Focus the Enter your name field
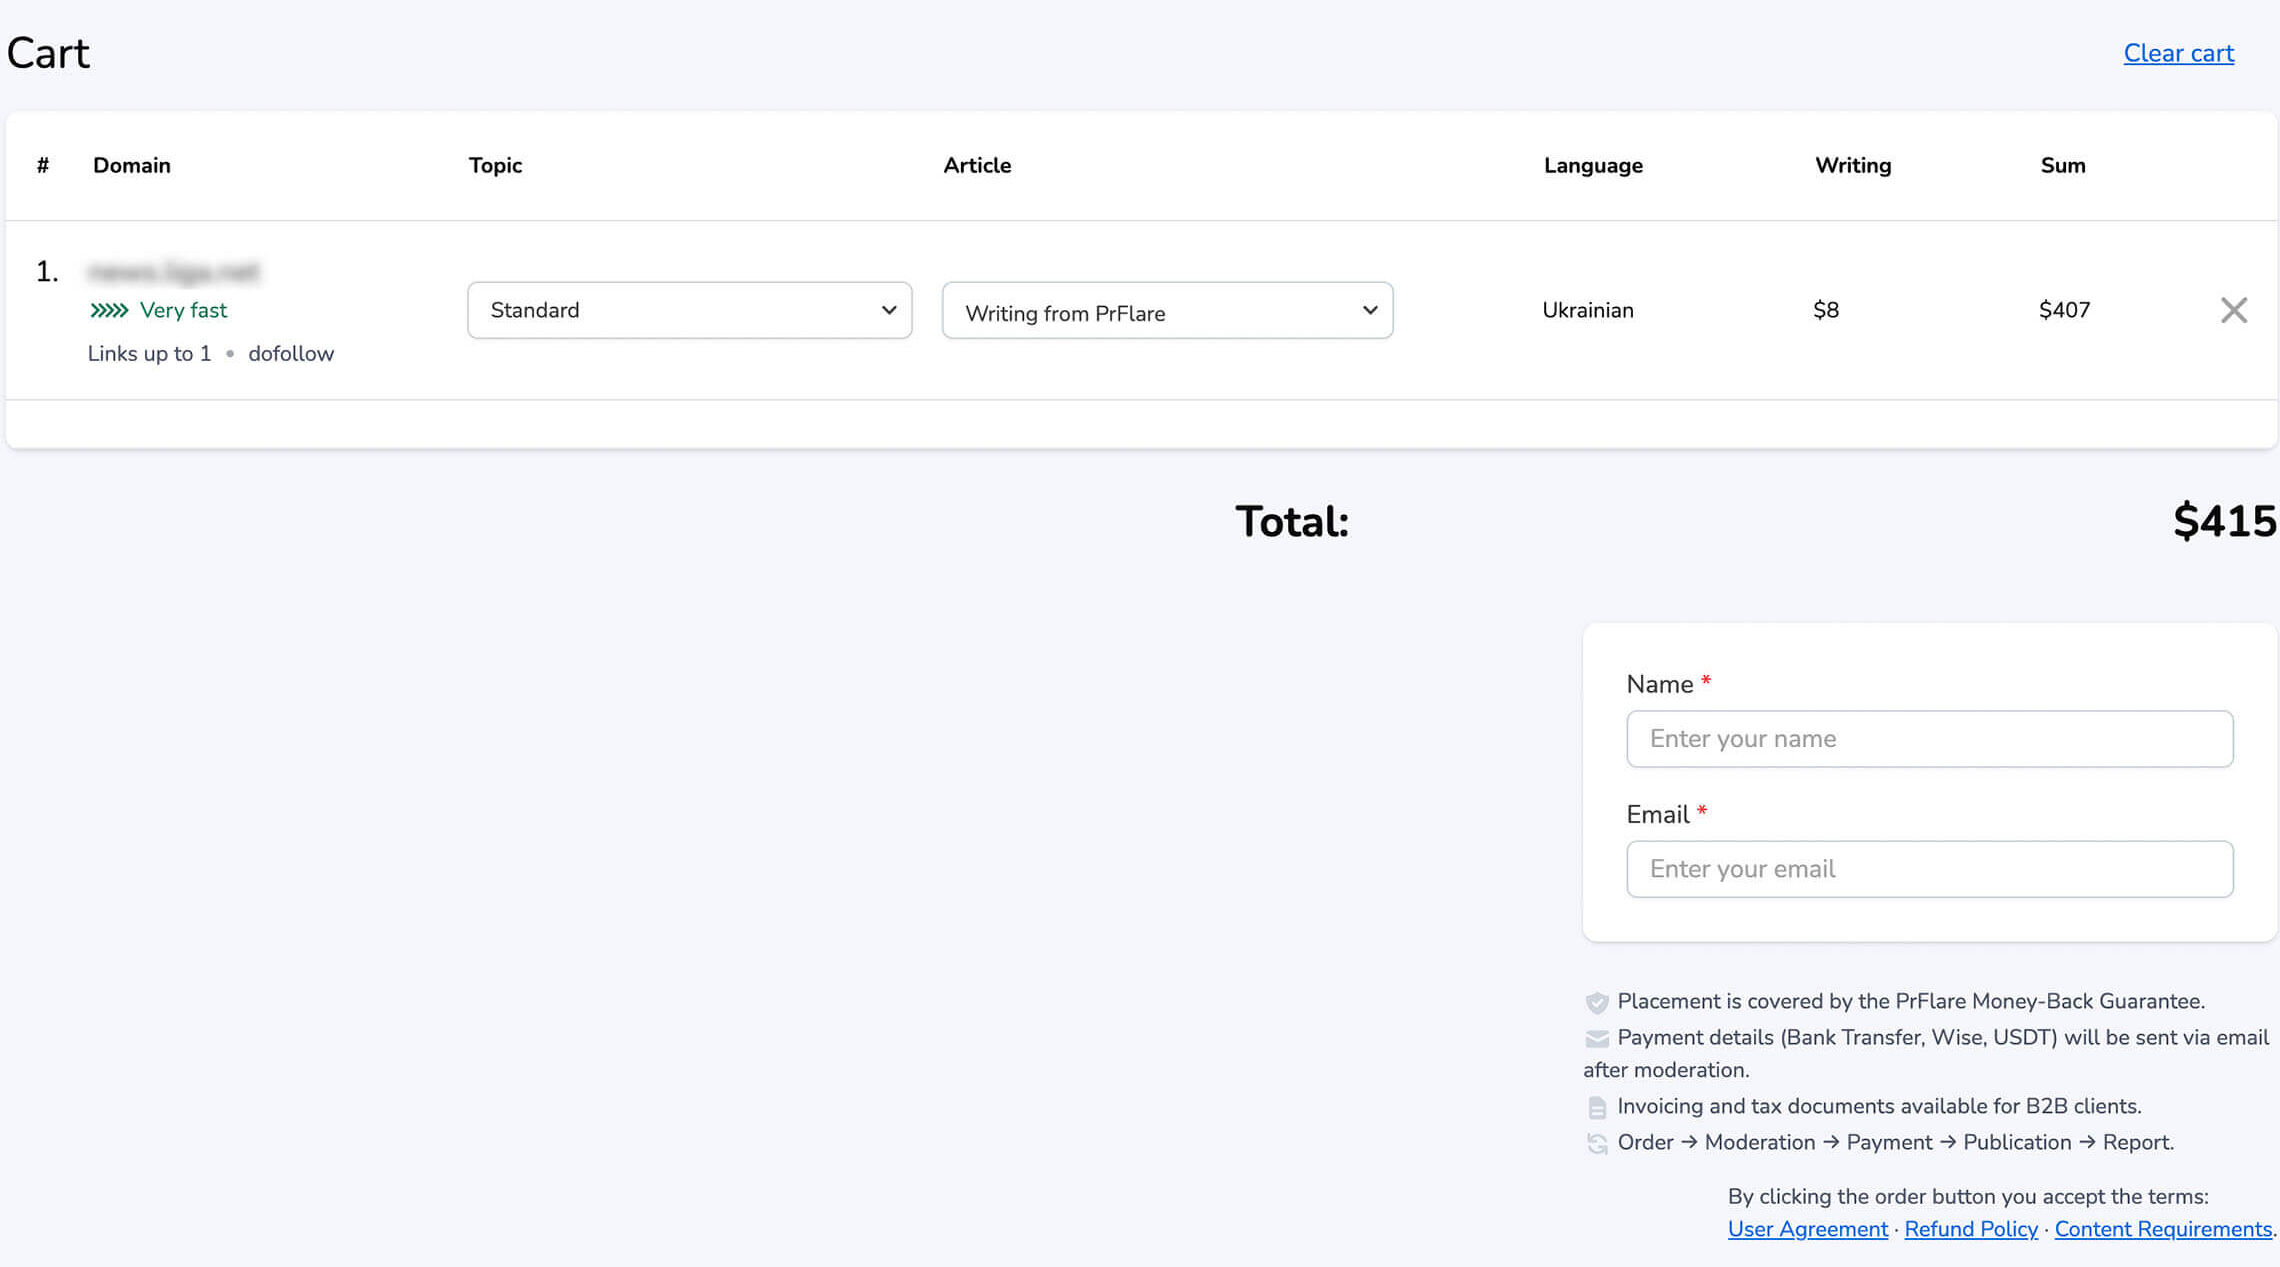The width and height of the screenshot is (2280, 1267). (1929, 739)
